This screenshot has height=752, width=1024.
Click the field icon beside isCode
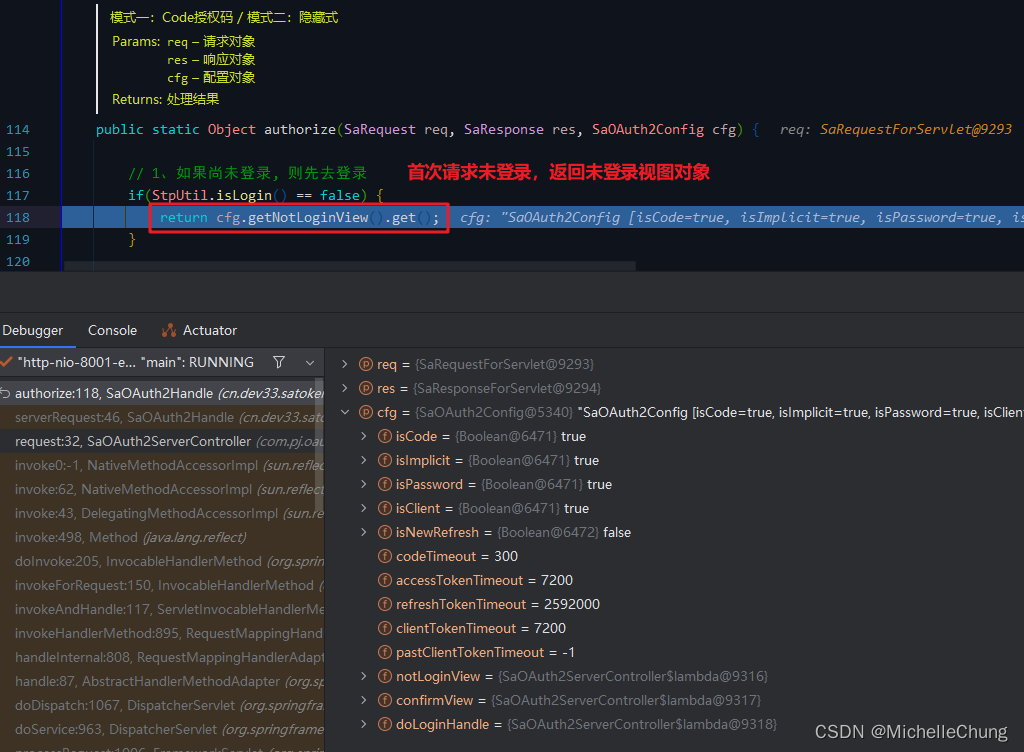(385, 436)
